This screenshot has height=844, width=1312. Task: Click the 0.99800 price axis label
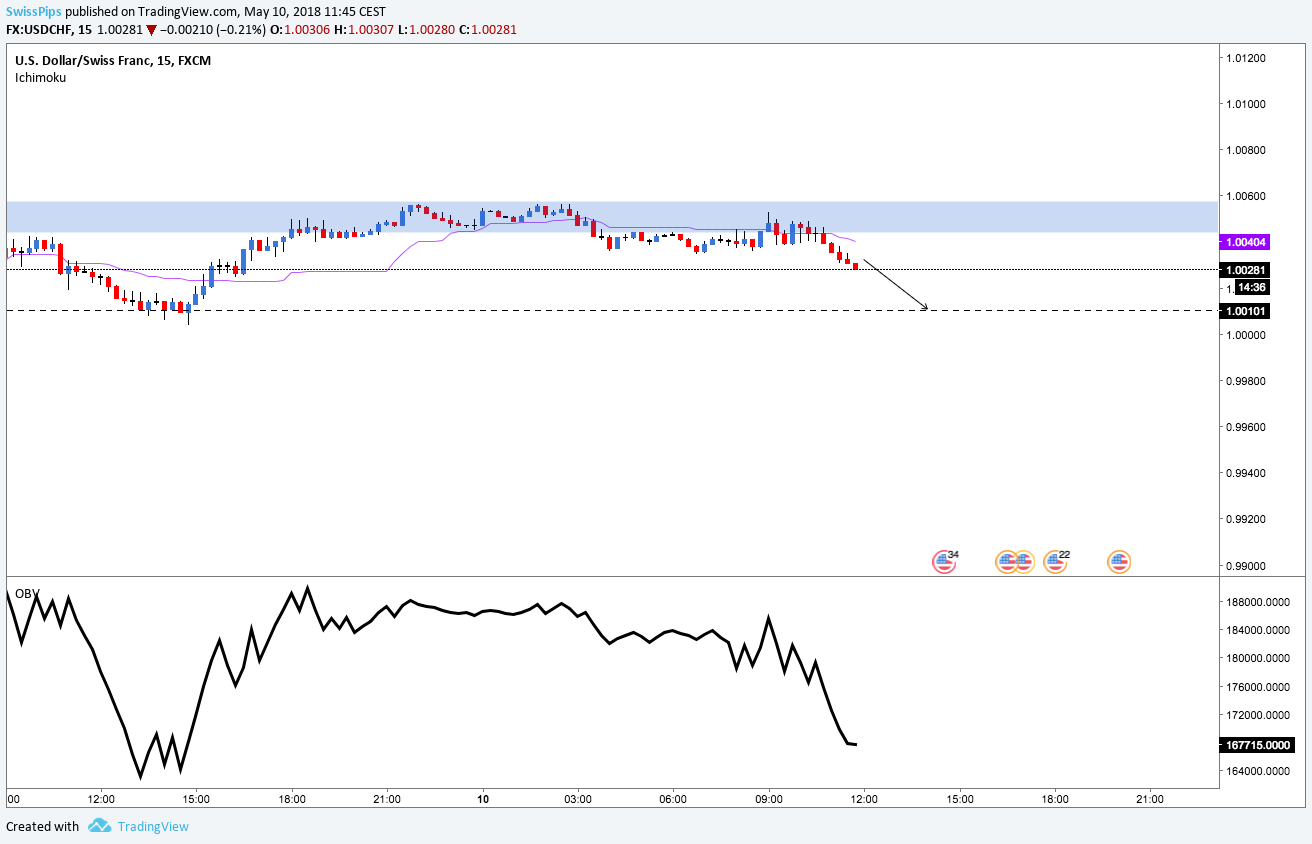tap(1246, 381)
